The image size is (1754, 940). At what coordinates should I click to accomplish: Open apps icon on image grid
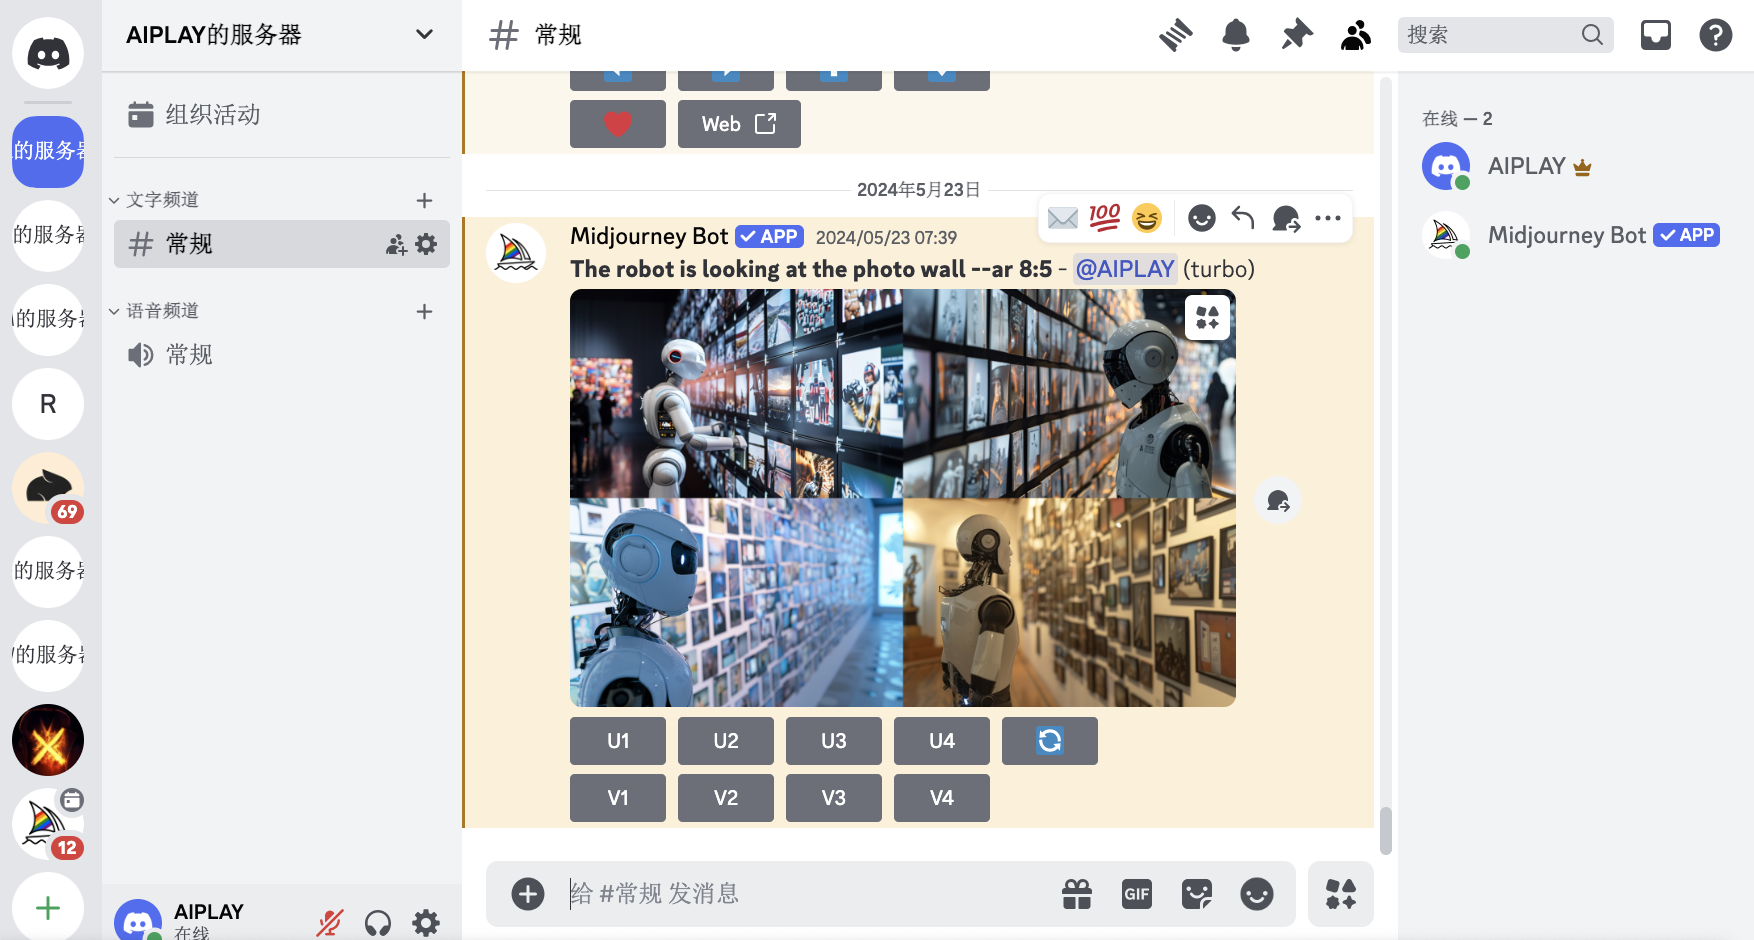(x=1208, y=318)
